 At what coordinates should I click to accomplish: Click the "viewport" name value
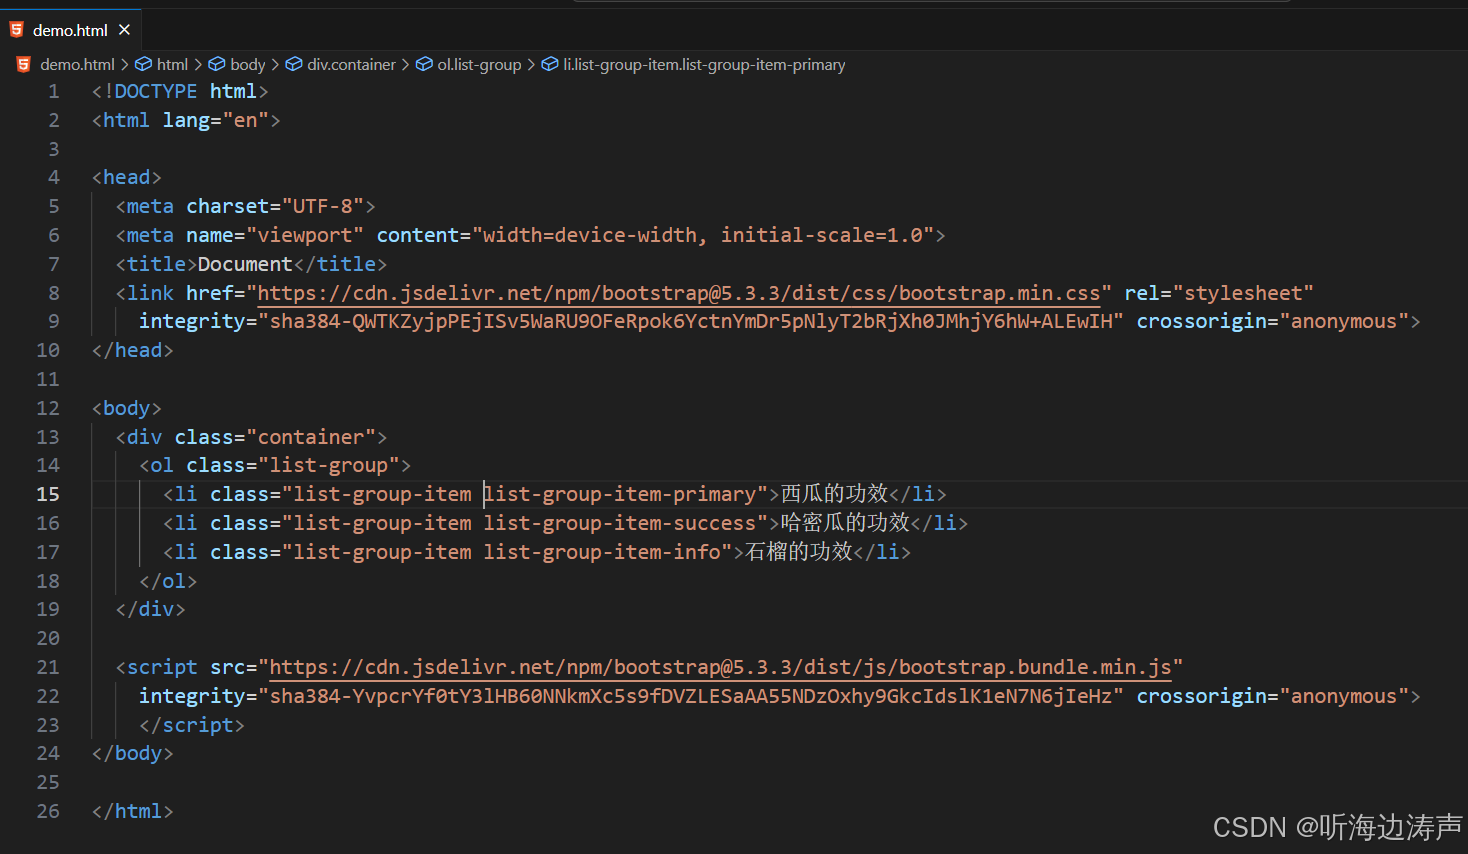305,235
